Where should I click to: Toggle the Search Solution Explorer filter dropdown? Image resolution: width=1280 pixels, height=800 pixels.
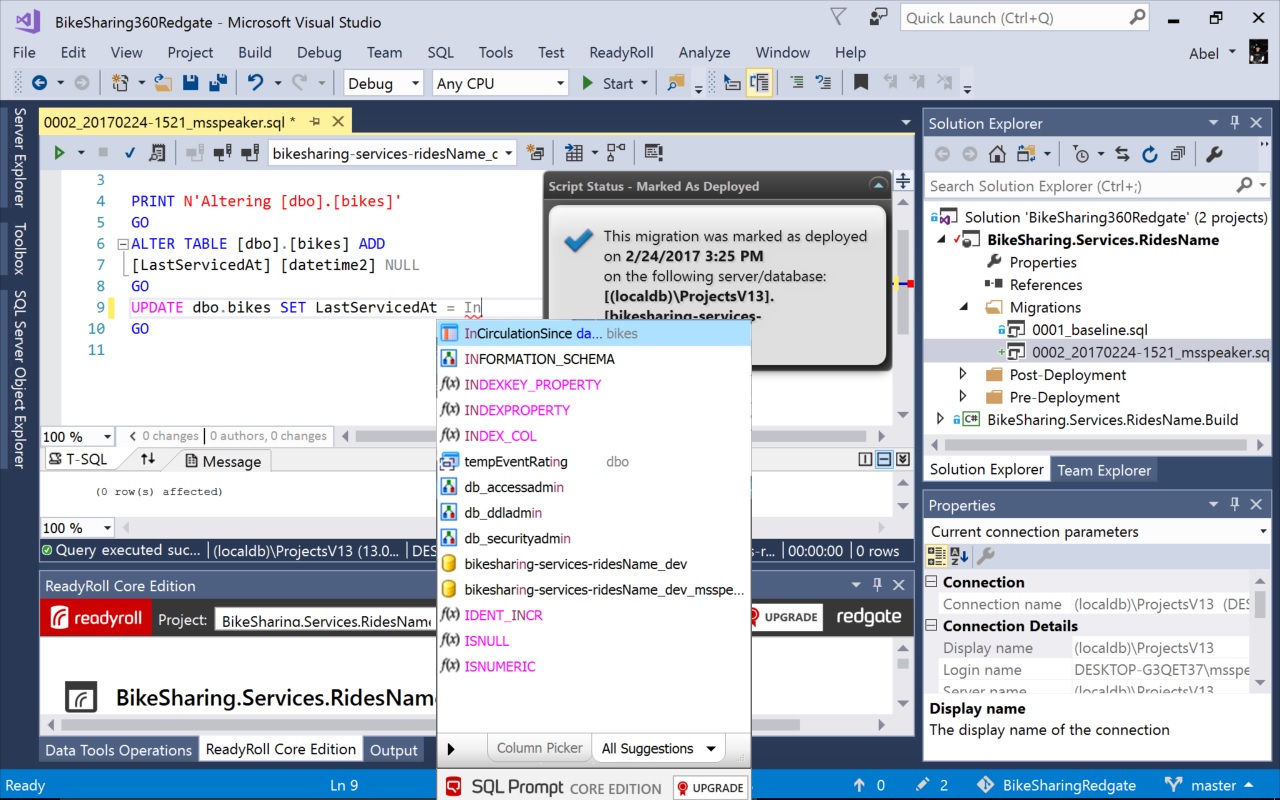1262,186
